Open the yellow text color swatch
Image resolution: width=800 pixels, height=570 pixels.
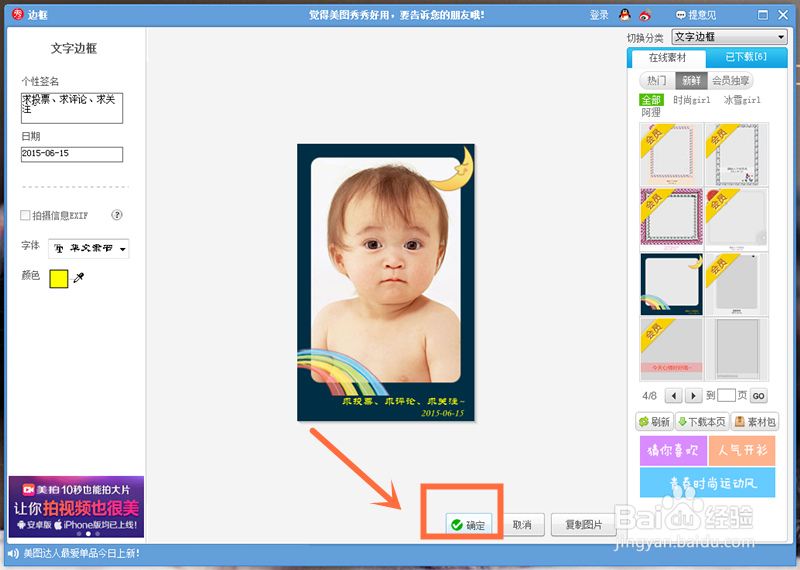tap(59, 279)
